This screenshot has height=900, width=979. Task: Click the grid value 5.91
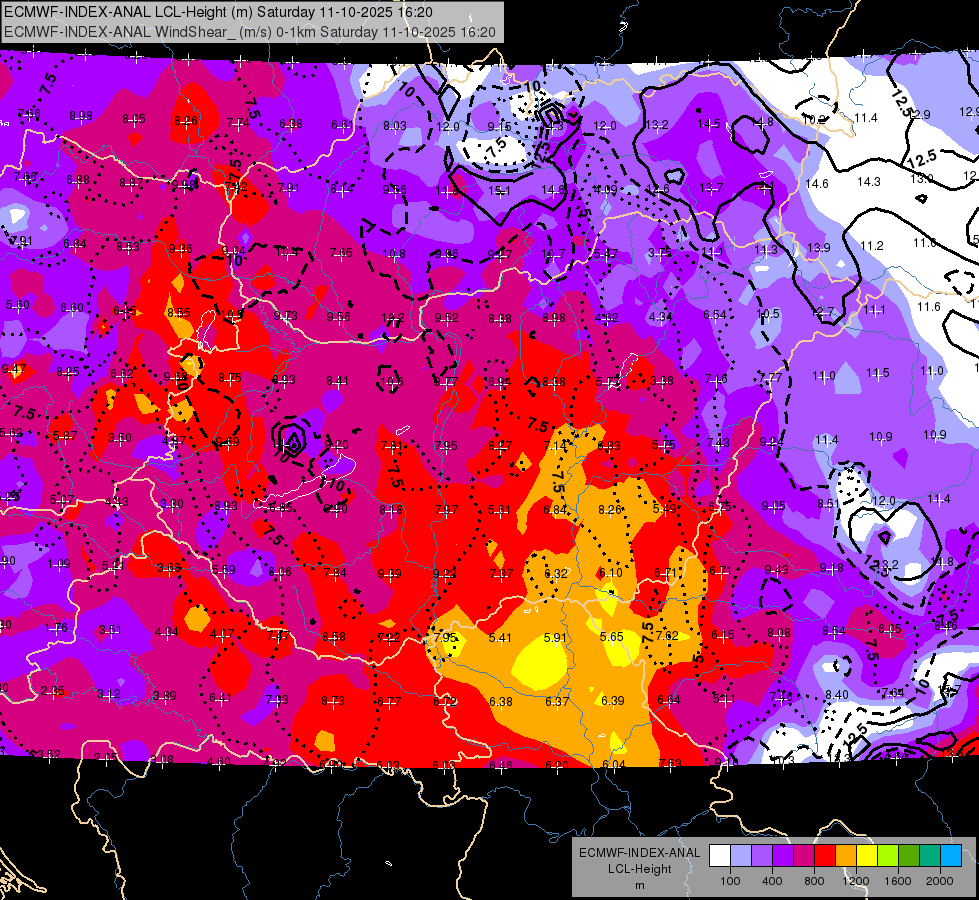[x=556, y=638]
